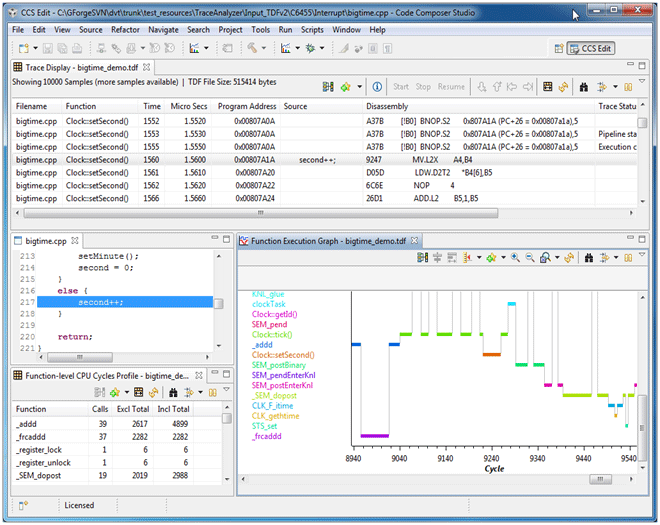
Task: Open dropdown arrow beside star icon in CPU Profile
Action: [126, 392]
